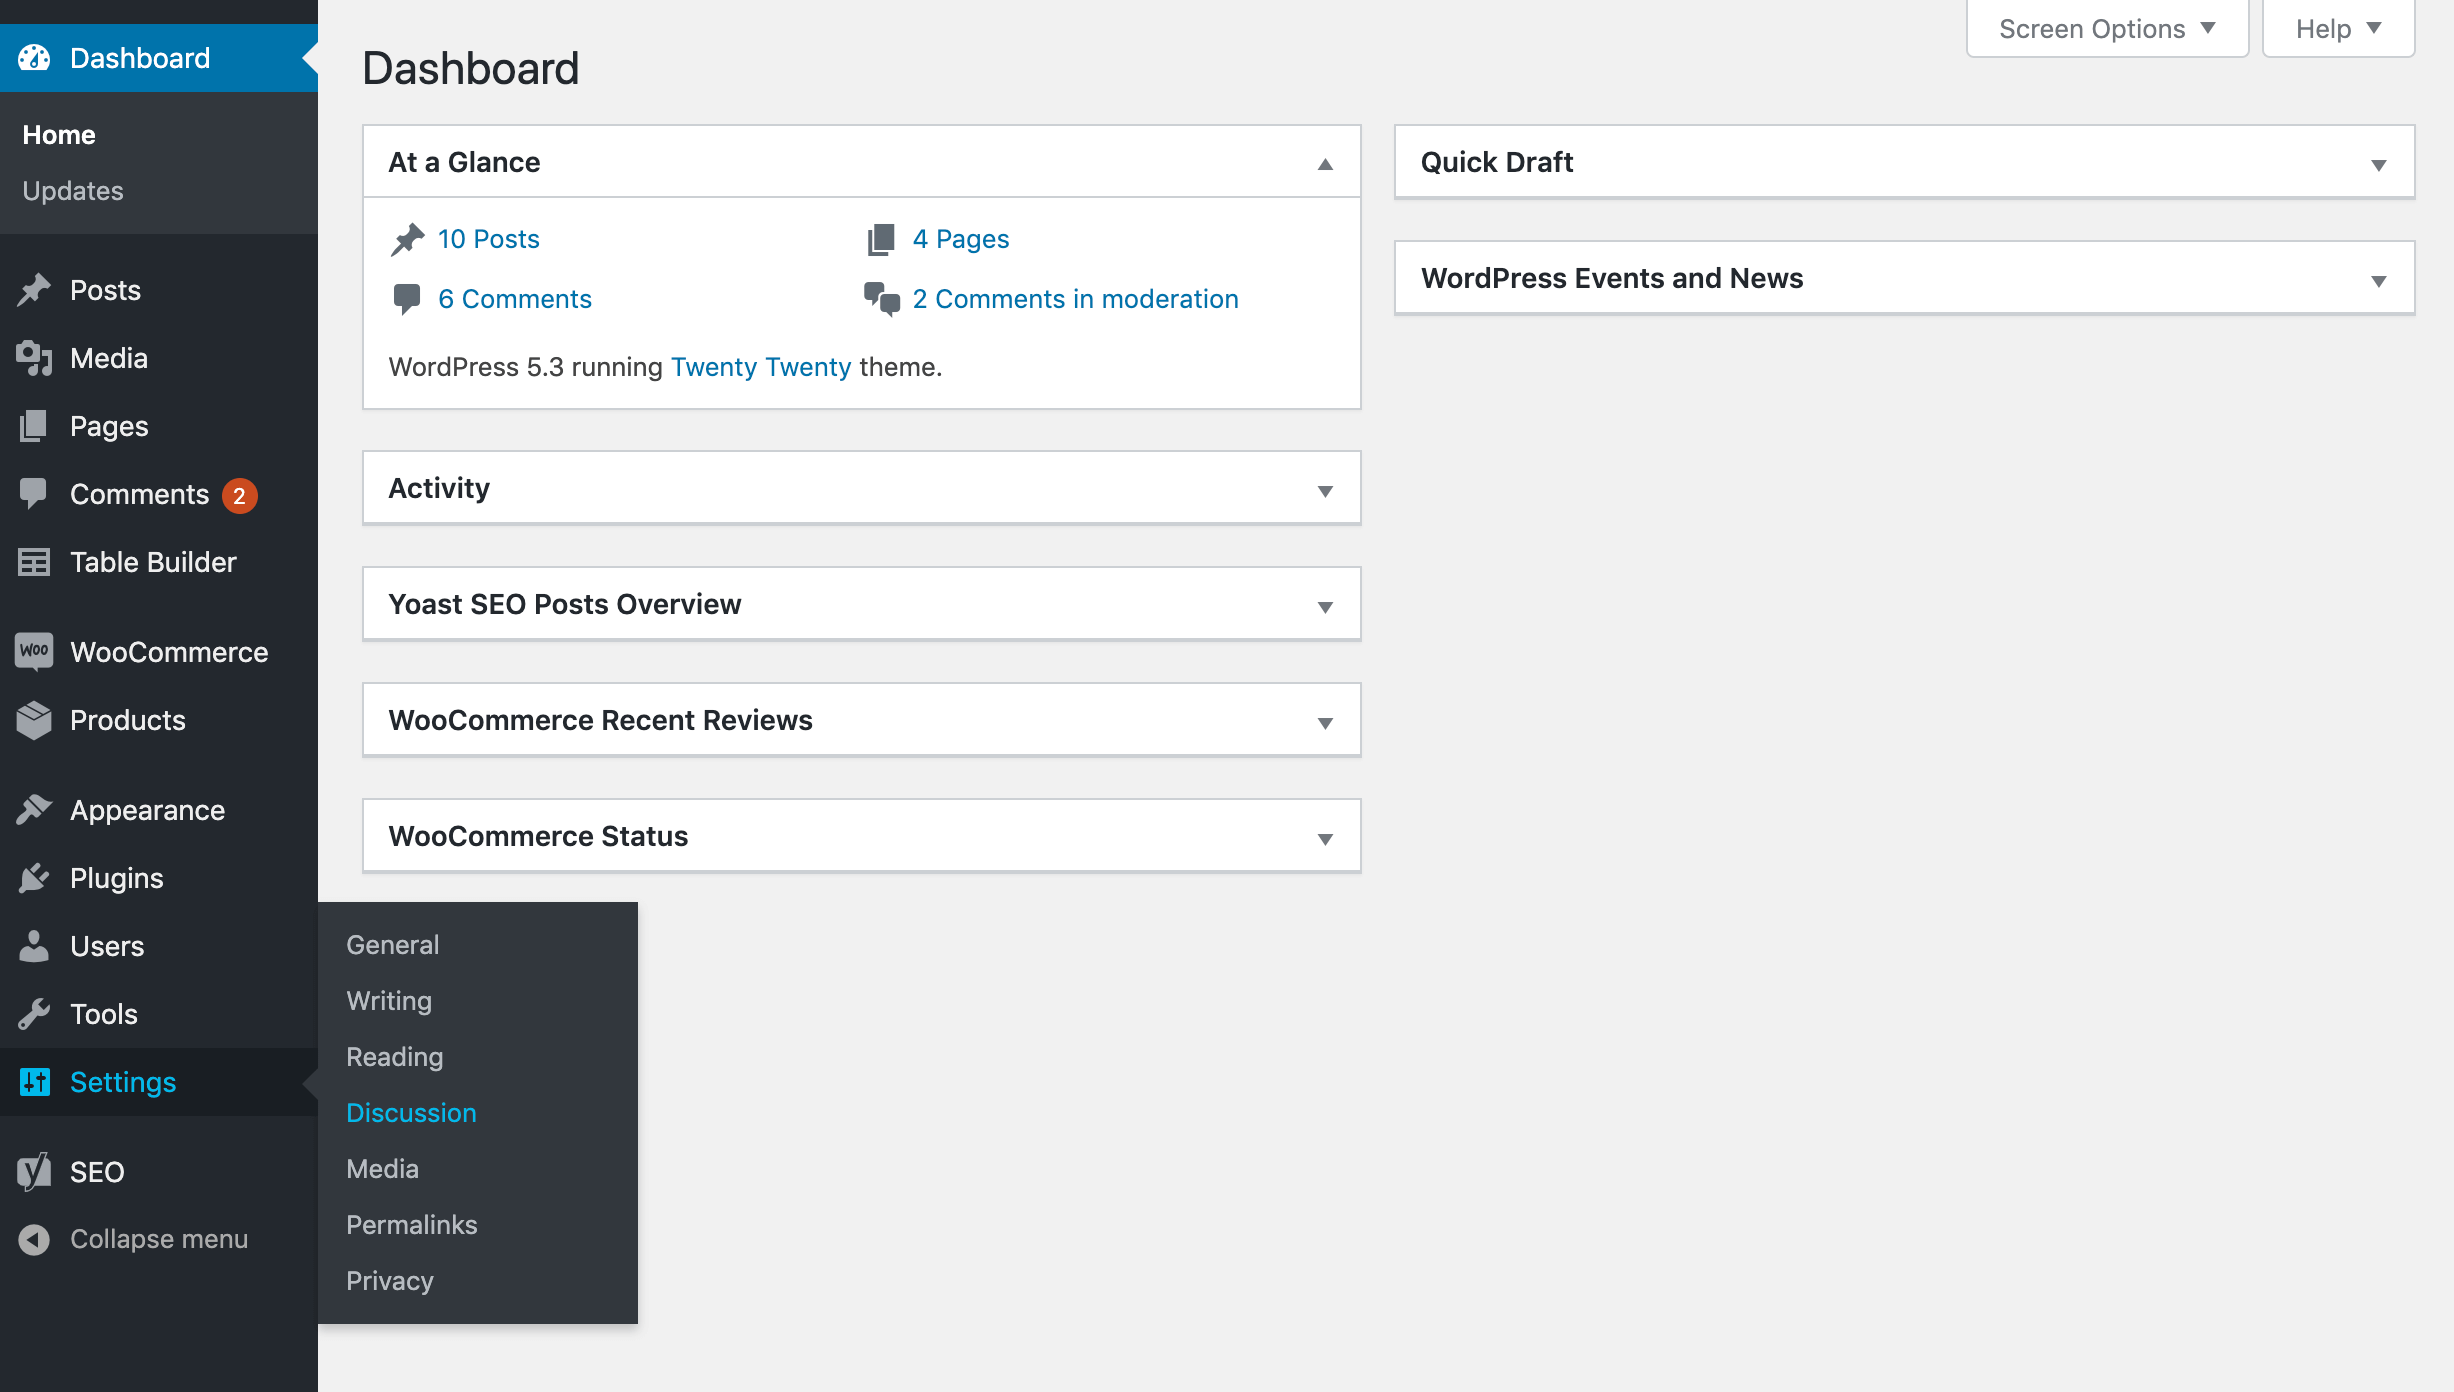Screen dimensions: 2454x1392
Task: Open Permalinks settings from the flyout
Action: click(411, 1225)
